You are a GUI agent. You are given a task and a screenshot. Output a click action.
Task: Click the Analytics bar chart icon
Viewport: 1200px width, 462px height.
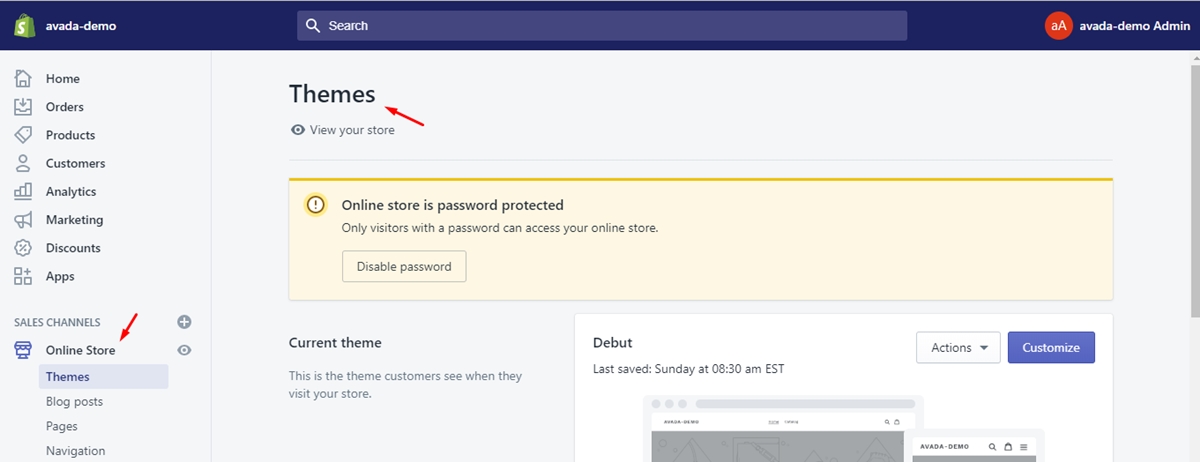click(x=23, y=191)
